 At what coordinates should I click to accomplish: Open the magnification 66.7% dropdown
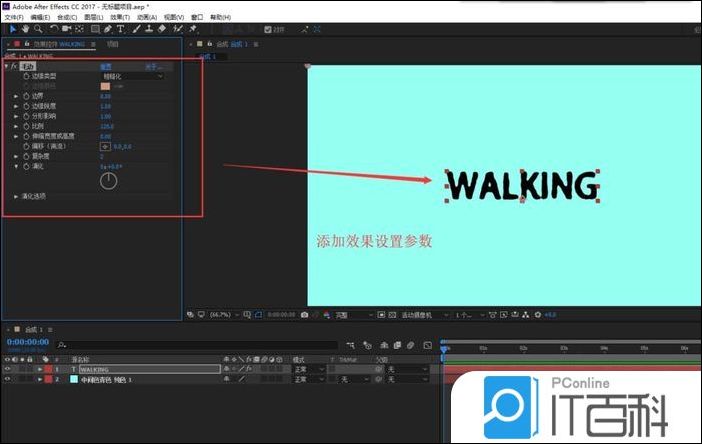pos(220,315)
